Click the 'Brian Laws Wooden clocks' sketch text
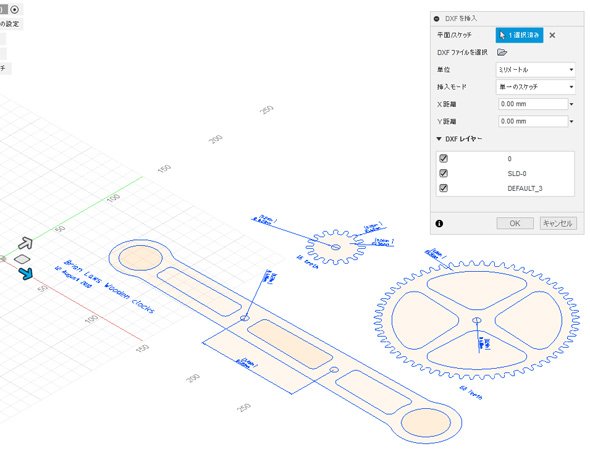The height and width of the screenshot is (449, 590). tap(109, 287)
